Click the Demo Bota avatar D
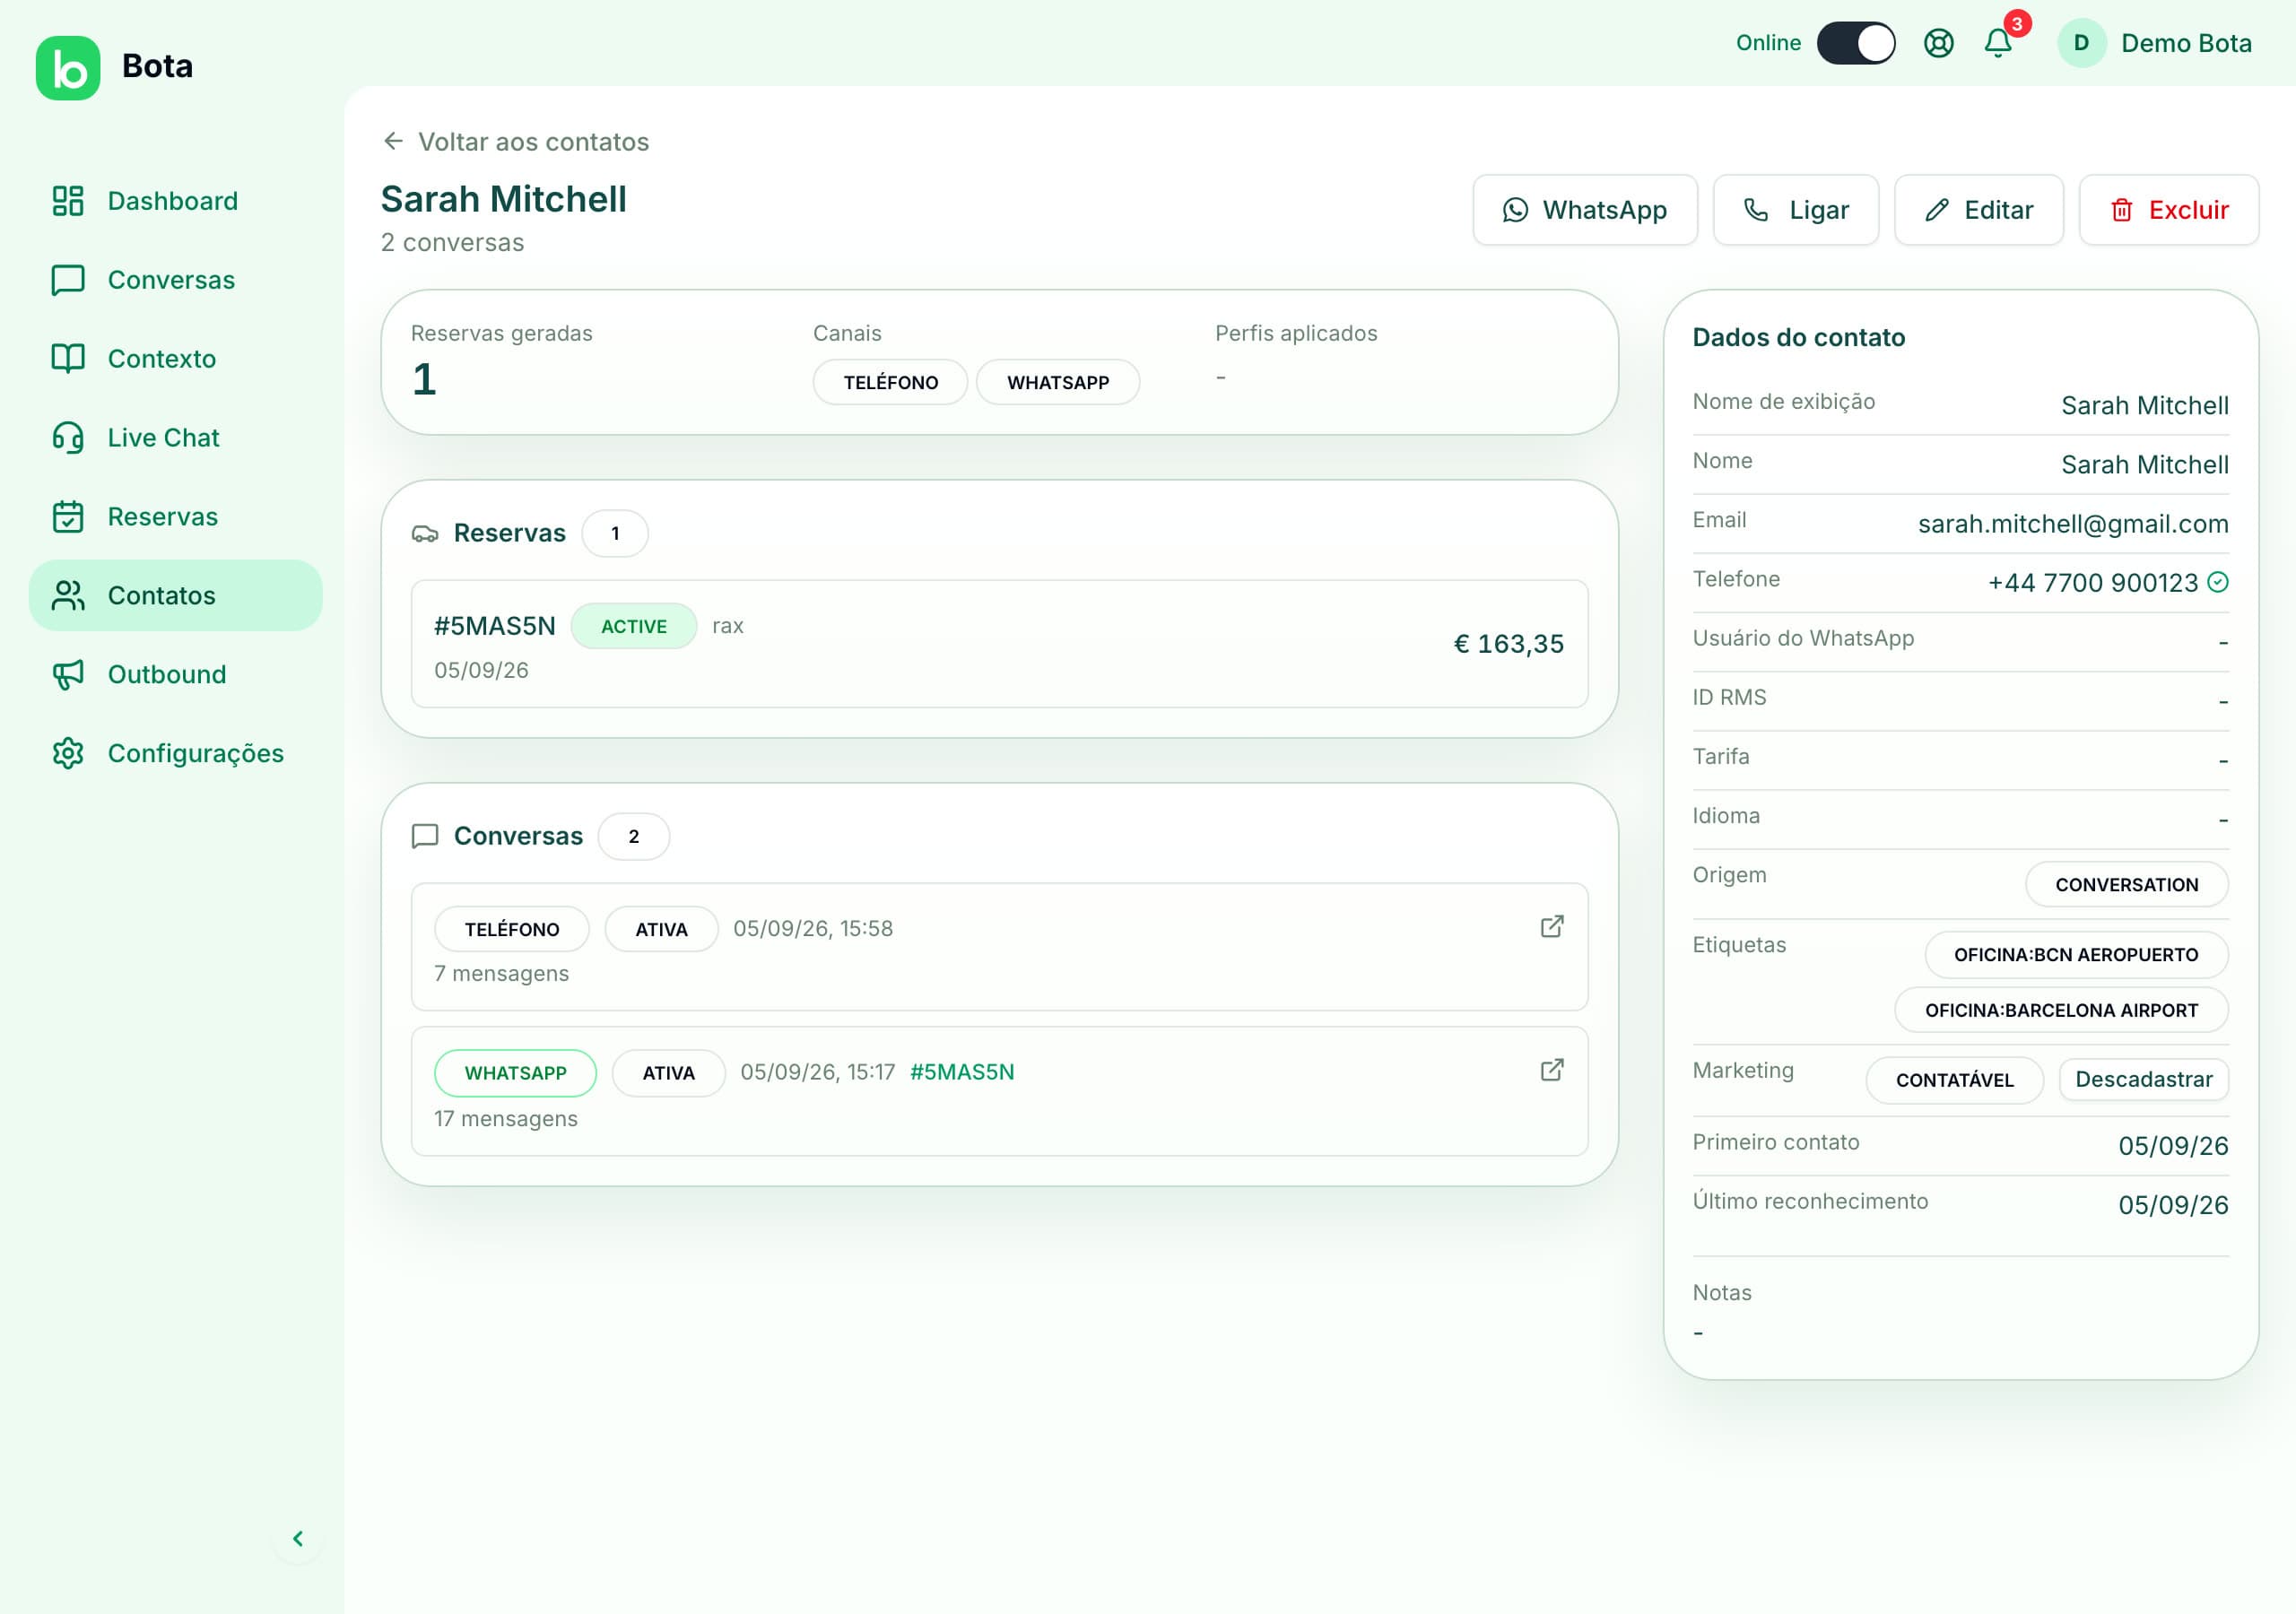The image size is (2296, 1614). click(x=2081, y=43)
